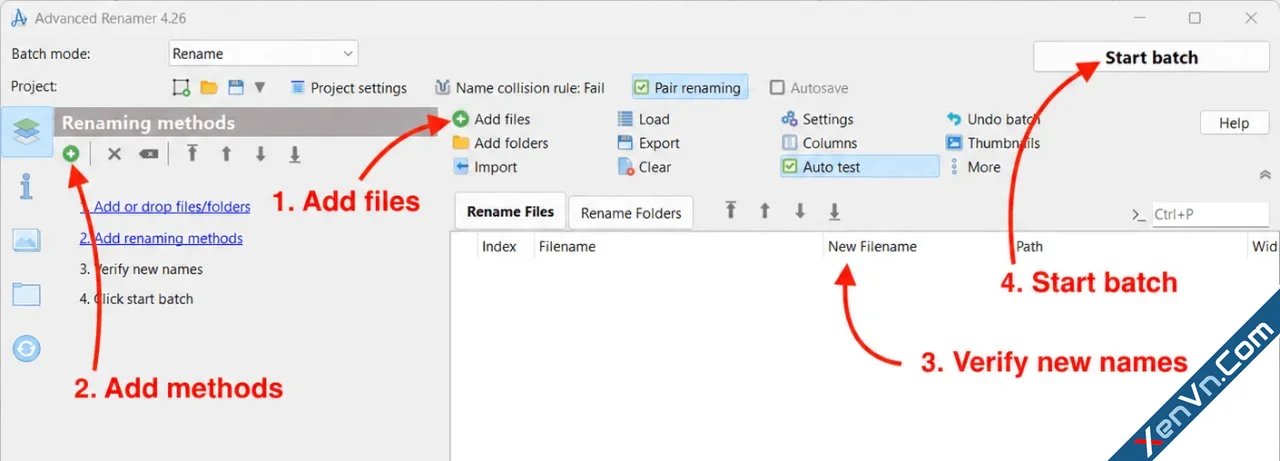Clear the file list
Image resolution: width=1280 pixels, height=461 pixels.
(x=644, y=167)
